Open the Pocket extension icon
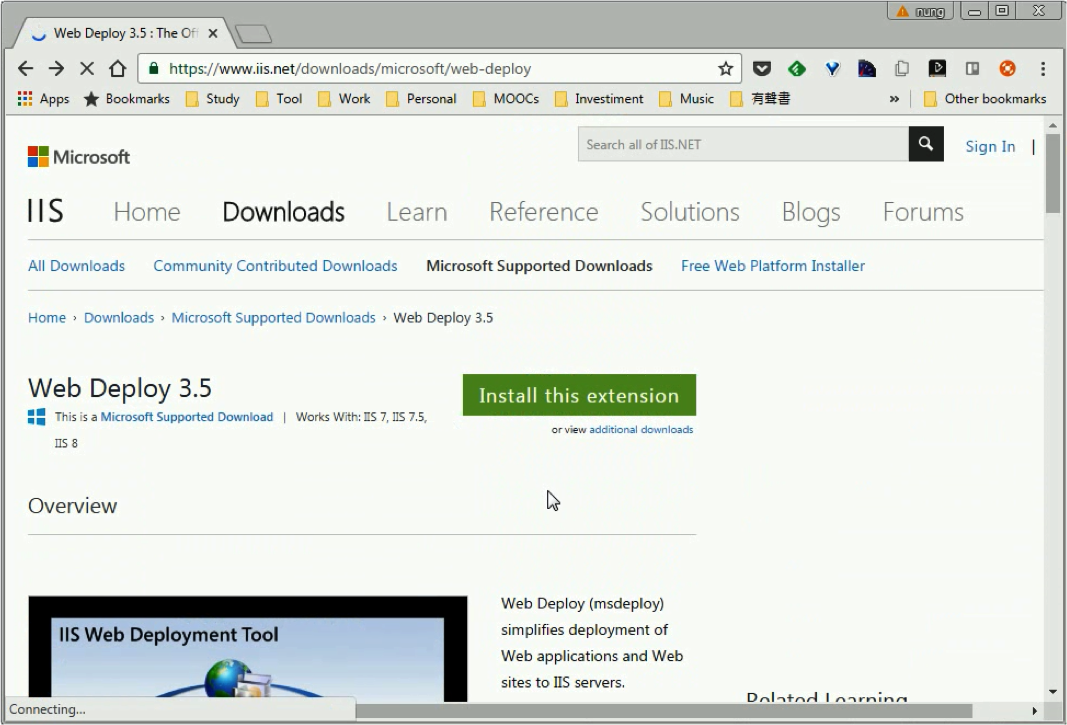Viewport: 1067px width, 725px height. tap(761, 69)
